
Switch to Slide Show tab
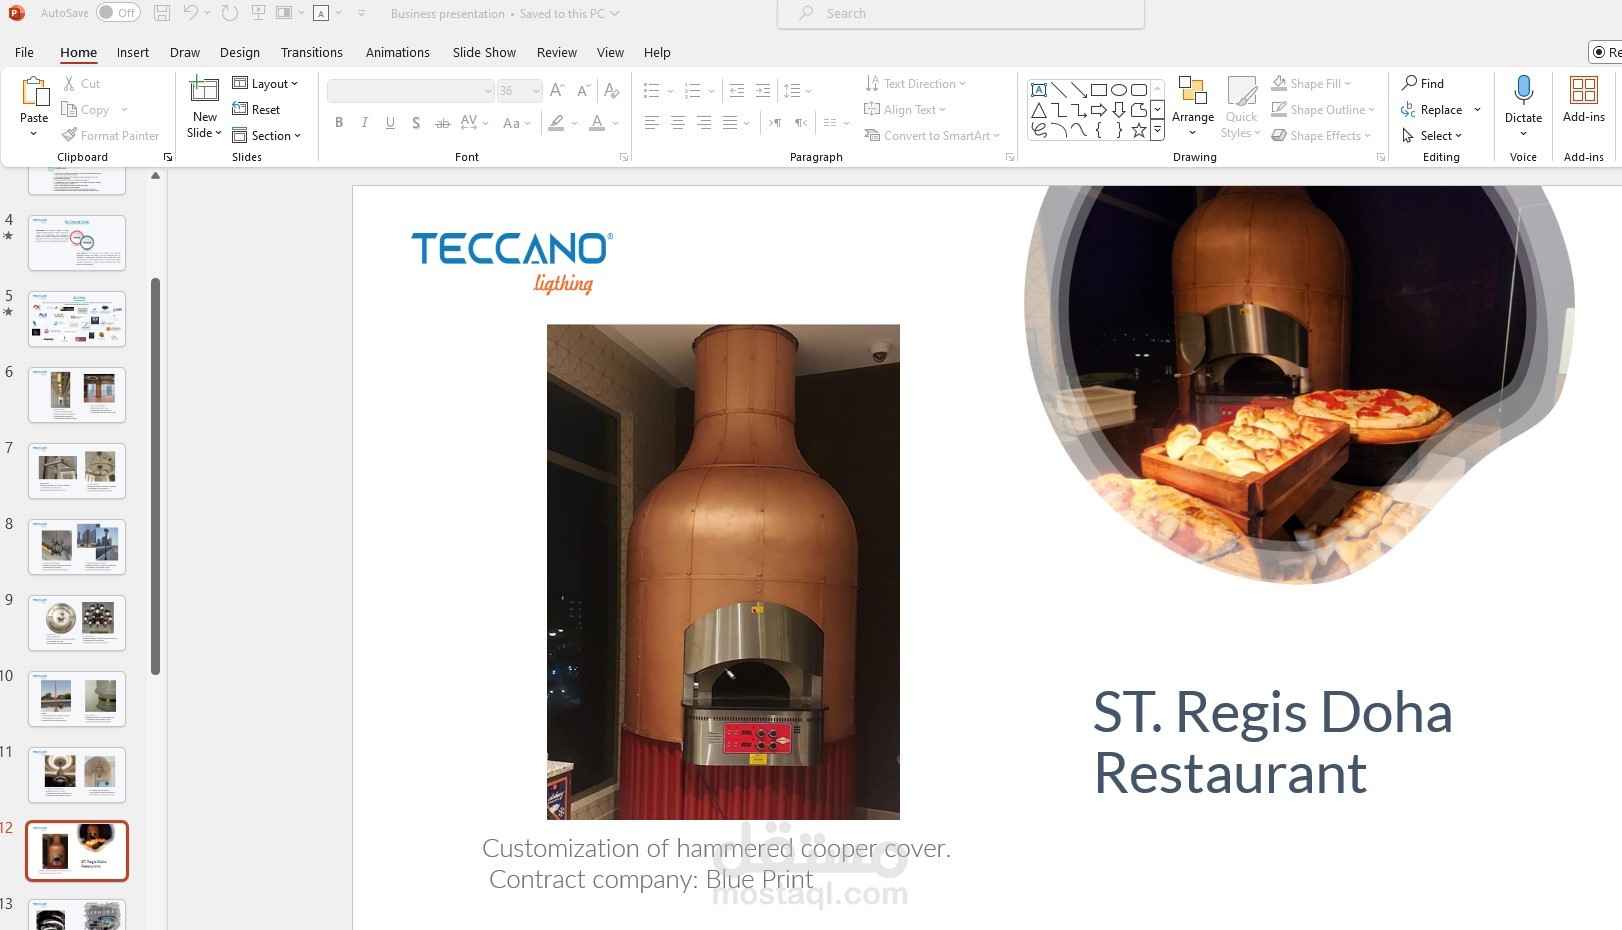[x=484, y=52]
